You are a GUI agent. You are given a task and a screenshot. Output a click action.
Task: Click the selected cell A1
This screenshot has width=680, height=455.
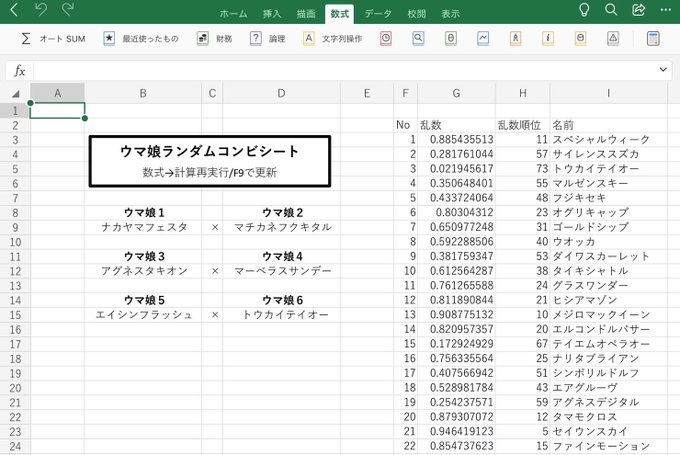pyautogui.click(x=57, y=110)
